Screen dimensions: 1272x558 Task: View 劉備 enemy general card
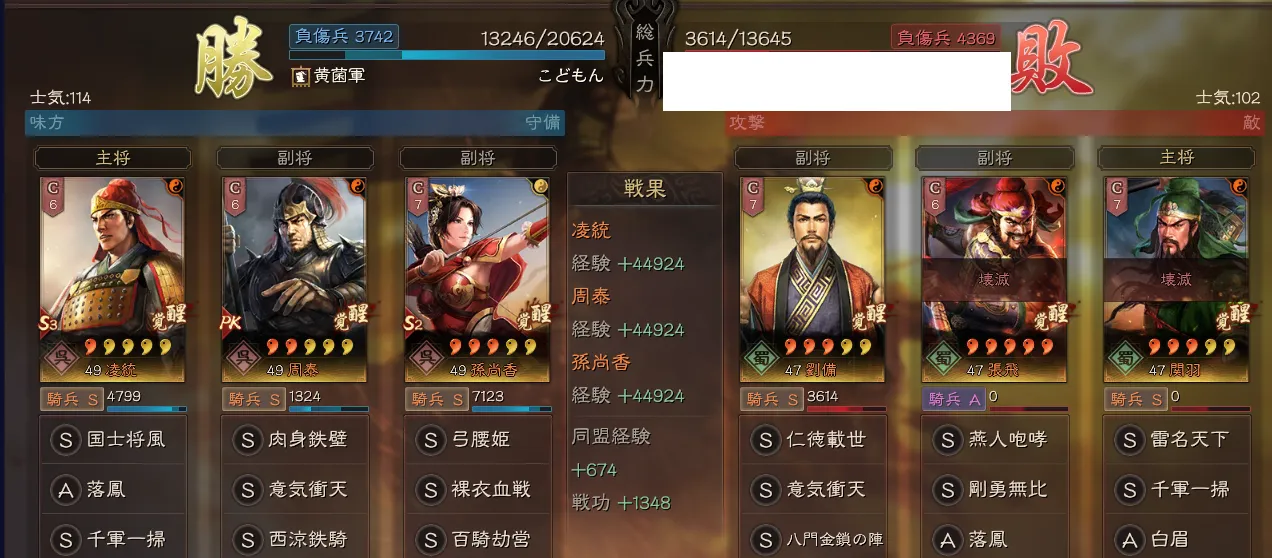pyautogui.click(x=812, y=280)
